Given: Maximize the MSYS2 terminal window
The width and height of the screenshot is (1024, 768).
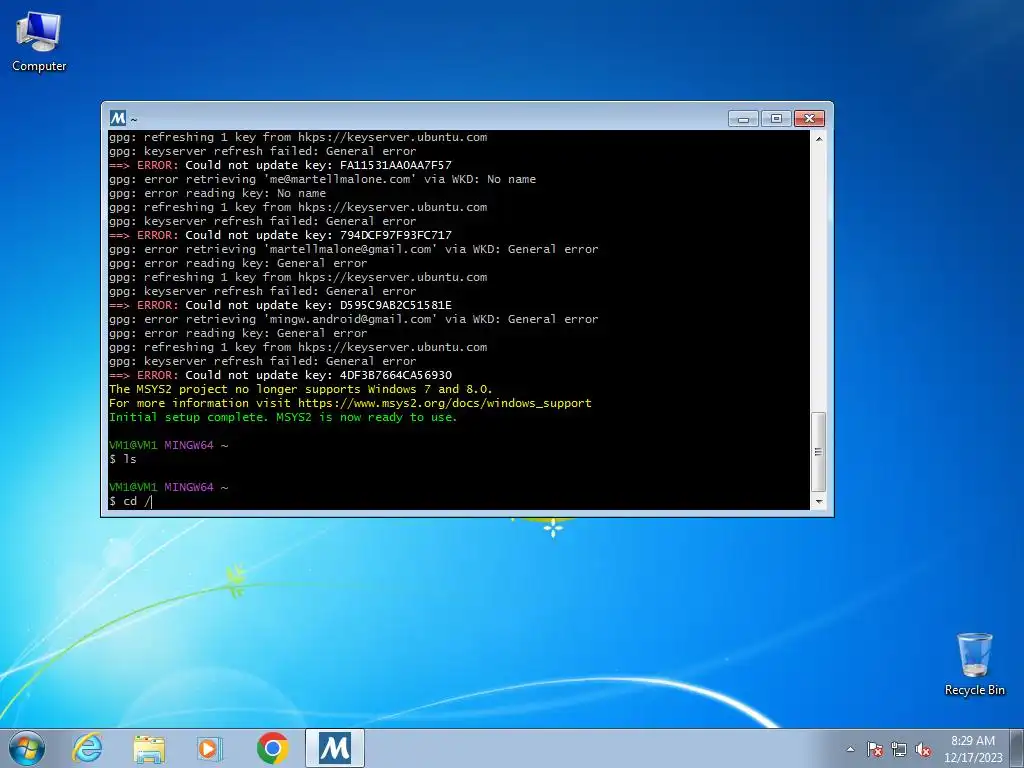Looking at the screenshot, I should [x=776, y=118].
